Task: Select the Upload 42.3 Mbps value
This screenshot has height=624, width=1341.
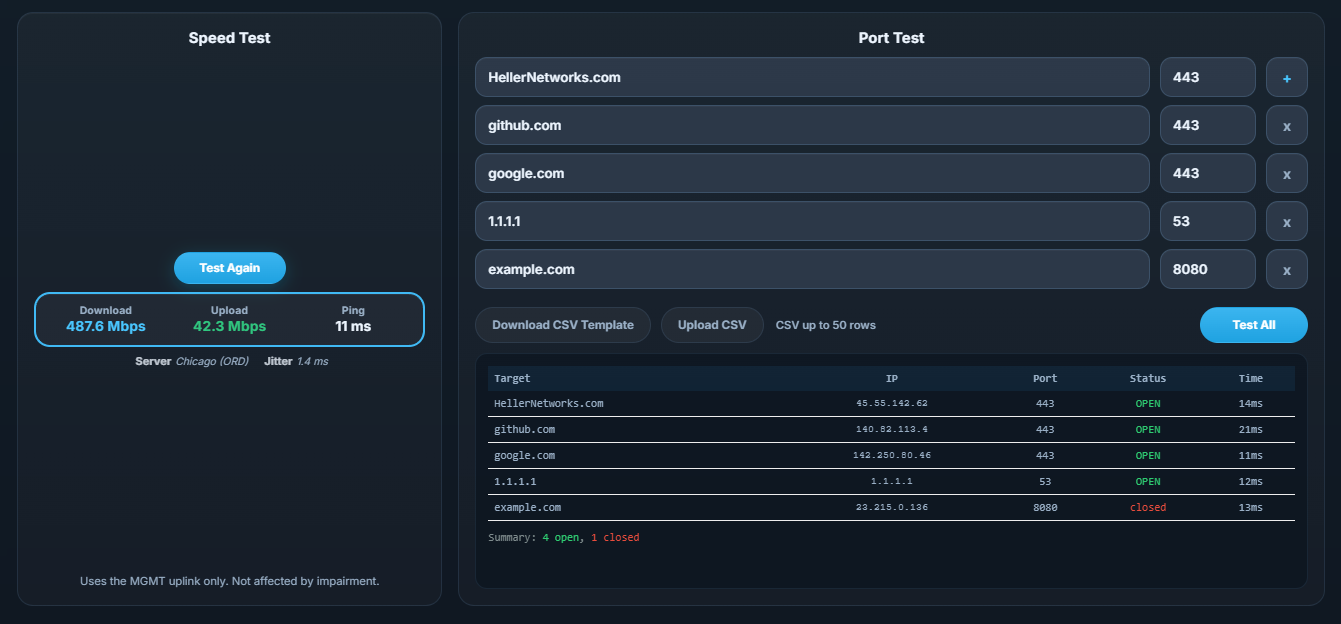Action: pyautogui.click(x=230, y=326)
